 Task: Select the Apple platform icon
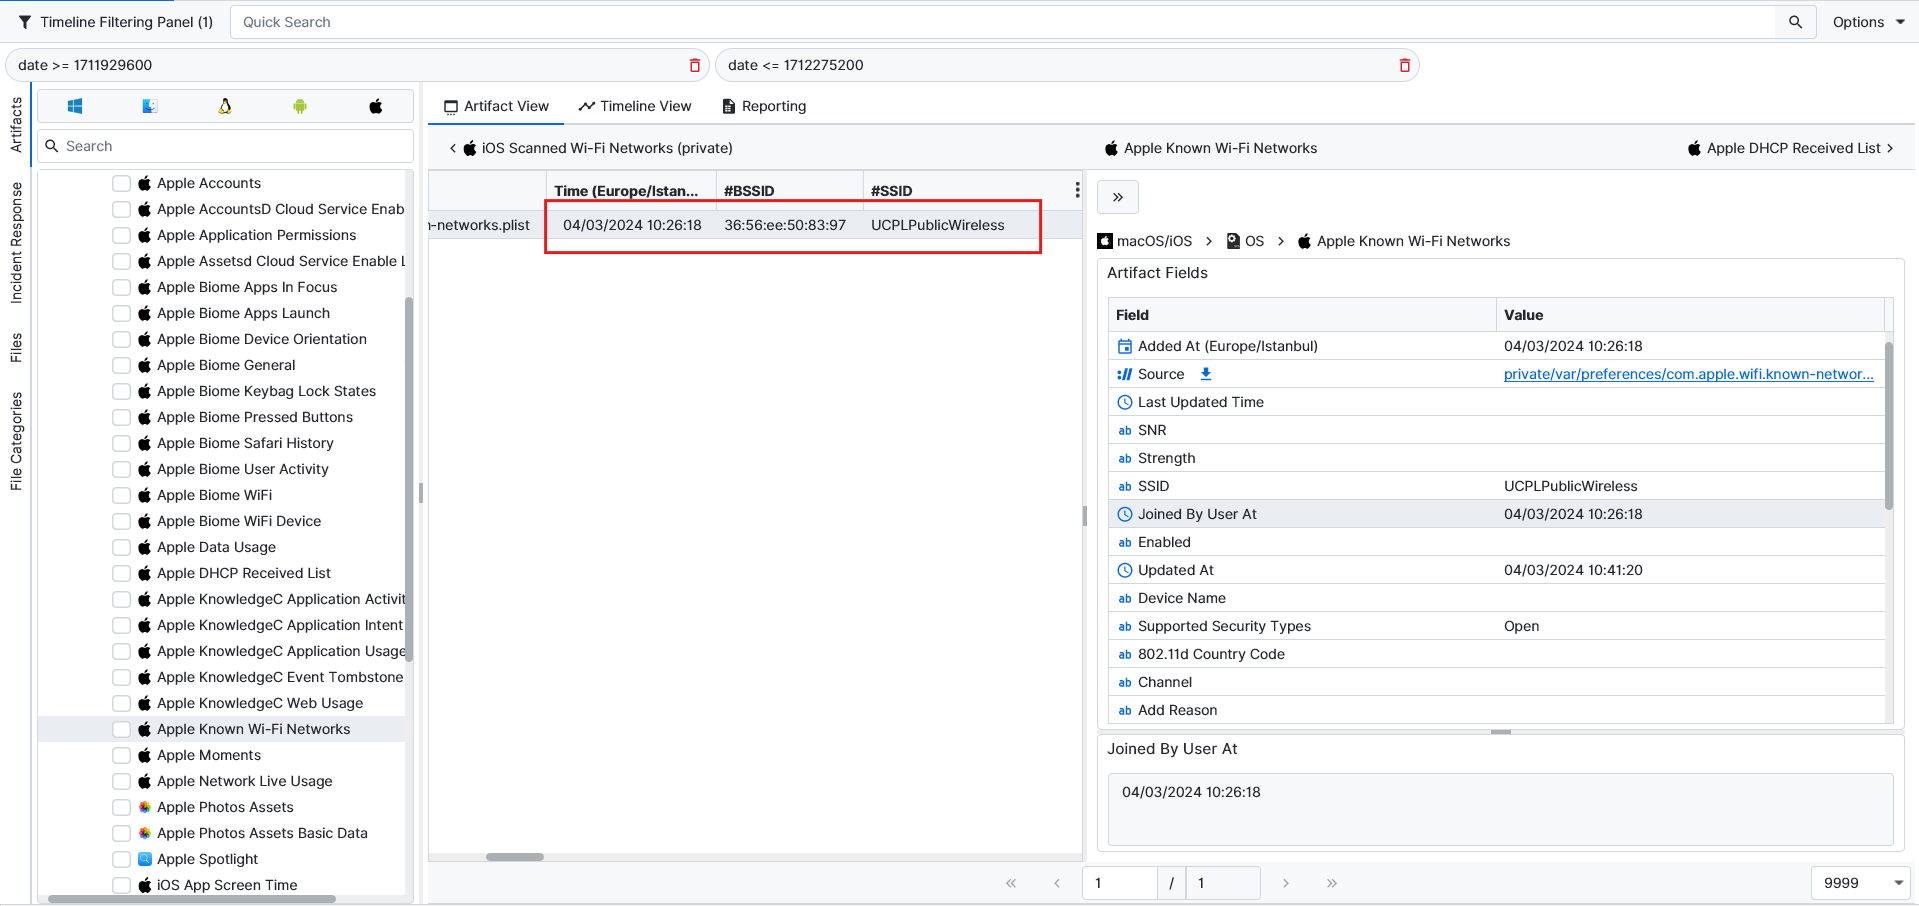point(376,106)
